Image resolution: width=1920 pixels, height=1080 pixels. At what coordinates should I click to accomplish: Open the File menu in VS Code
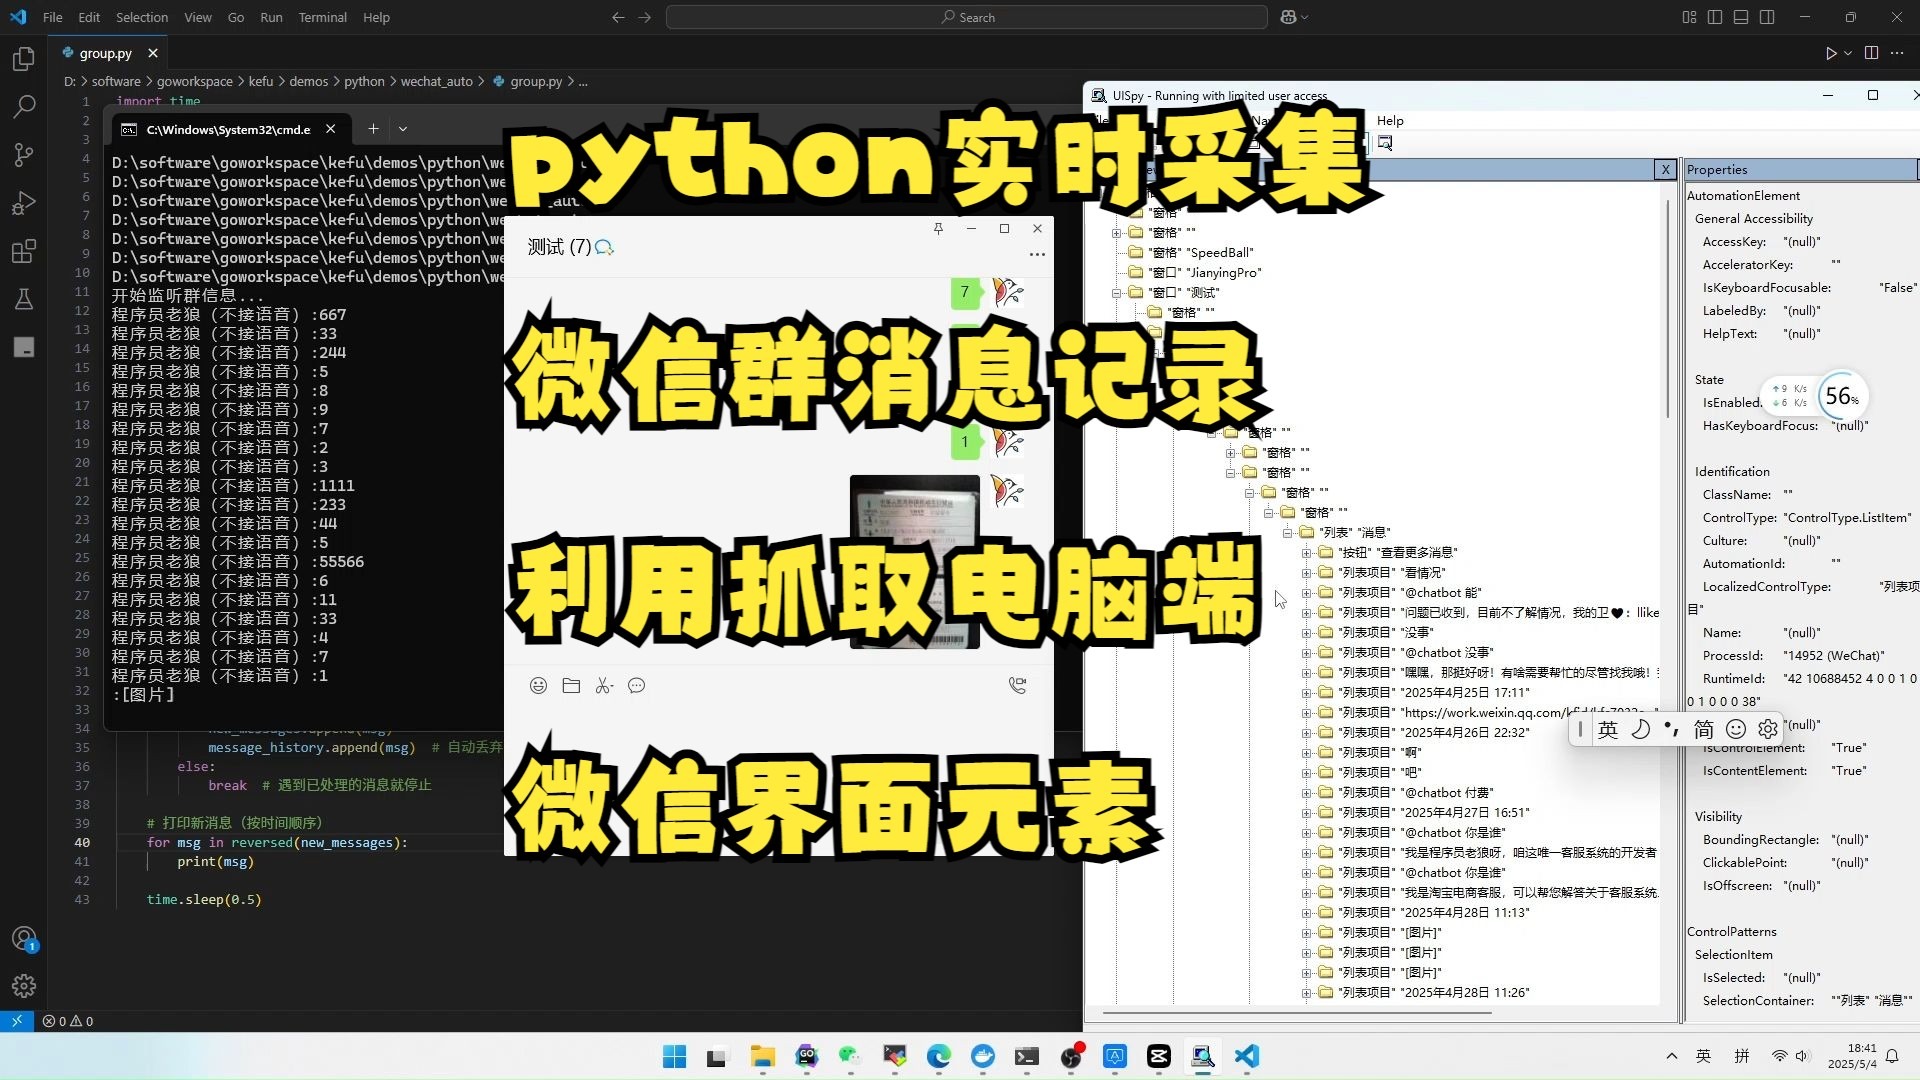pyautogui.click(x=53, y=17)
